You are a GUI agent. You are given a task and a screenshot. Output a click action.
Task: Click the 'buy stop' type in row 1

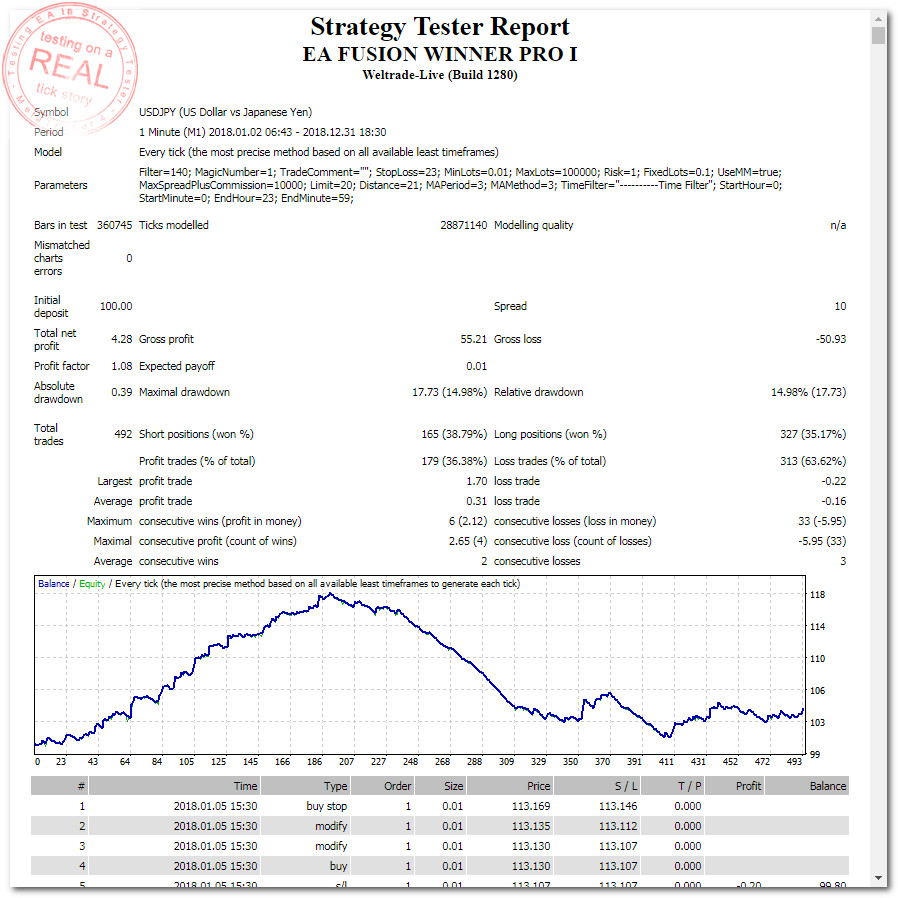(326, 806)
